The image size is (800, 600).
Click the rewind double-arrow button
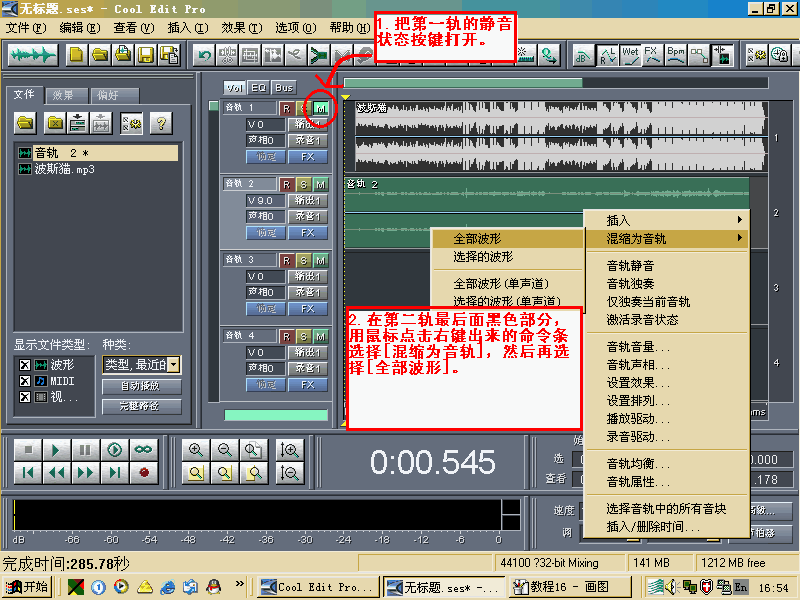click(57, 473)
